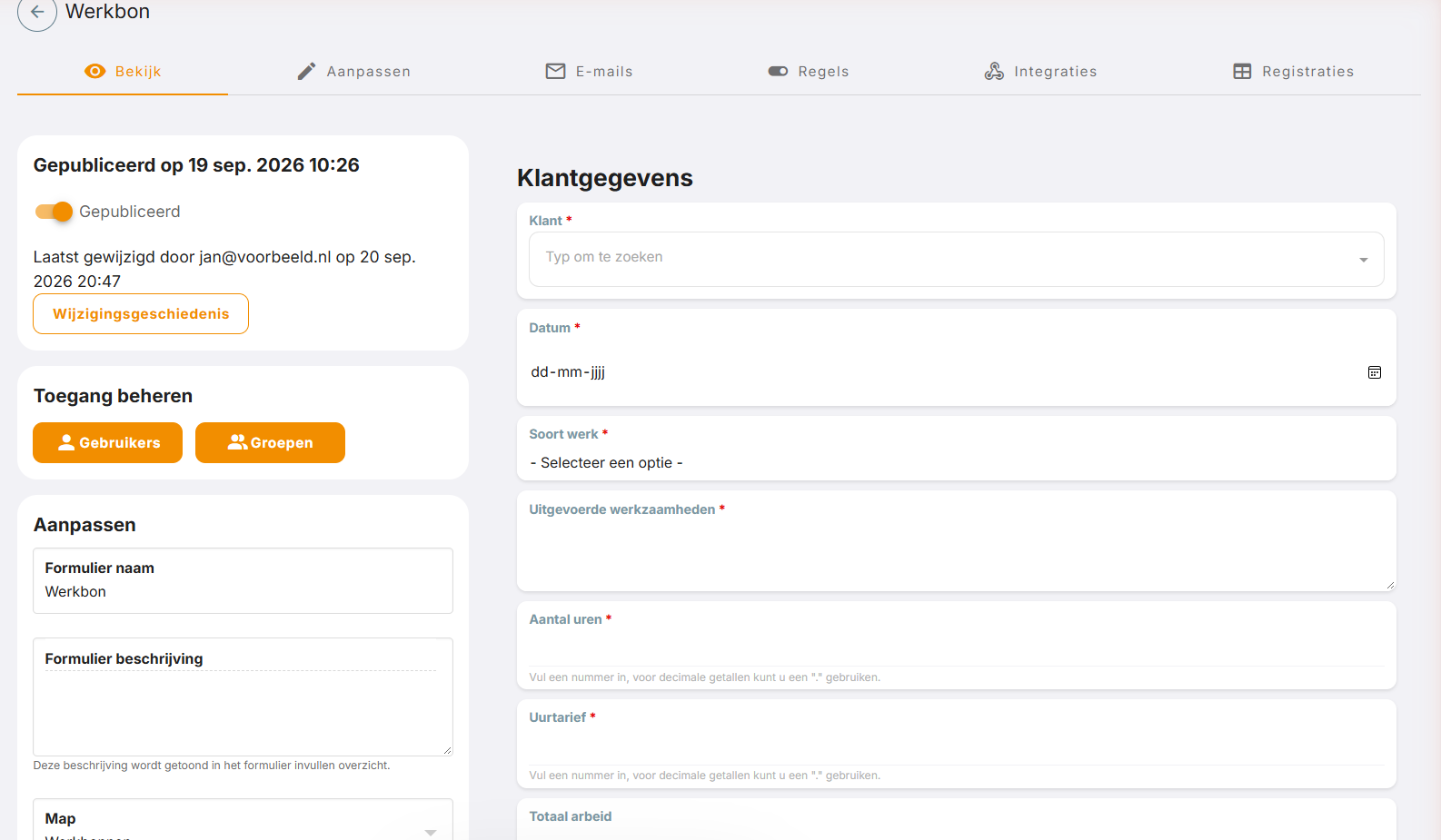Click the eye icon on Bekijk tab

96,71
